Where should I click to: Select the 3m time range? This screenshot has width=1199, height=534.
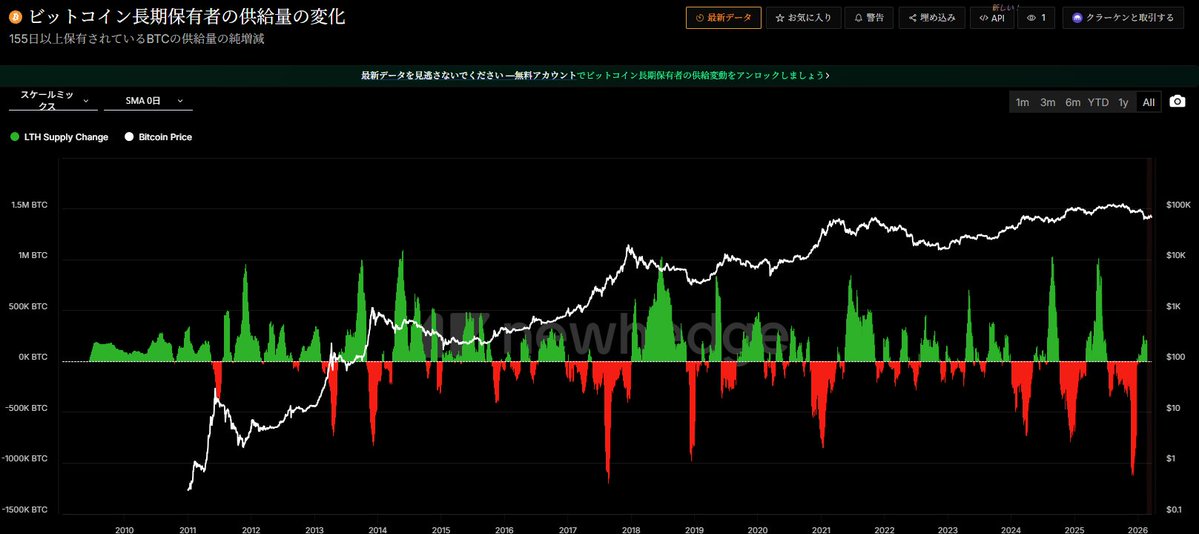click(1048, 102)
